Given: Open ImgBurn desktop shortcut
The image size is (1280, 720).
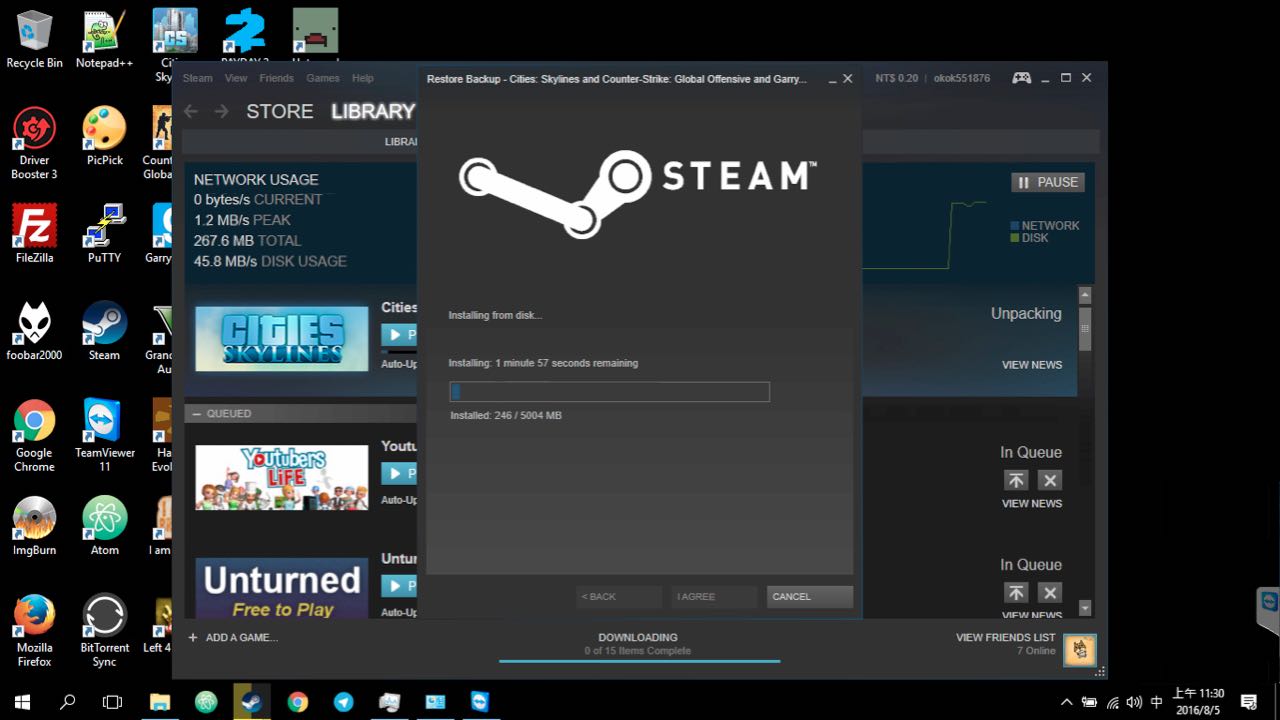Looking at the screenshot, I should (x=34, y=527).
